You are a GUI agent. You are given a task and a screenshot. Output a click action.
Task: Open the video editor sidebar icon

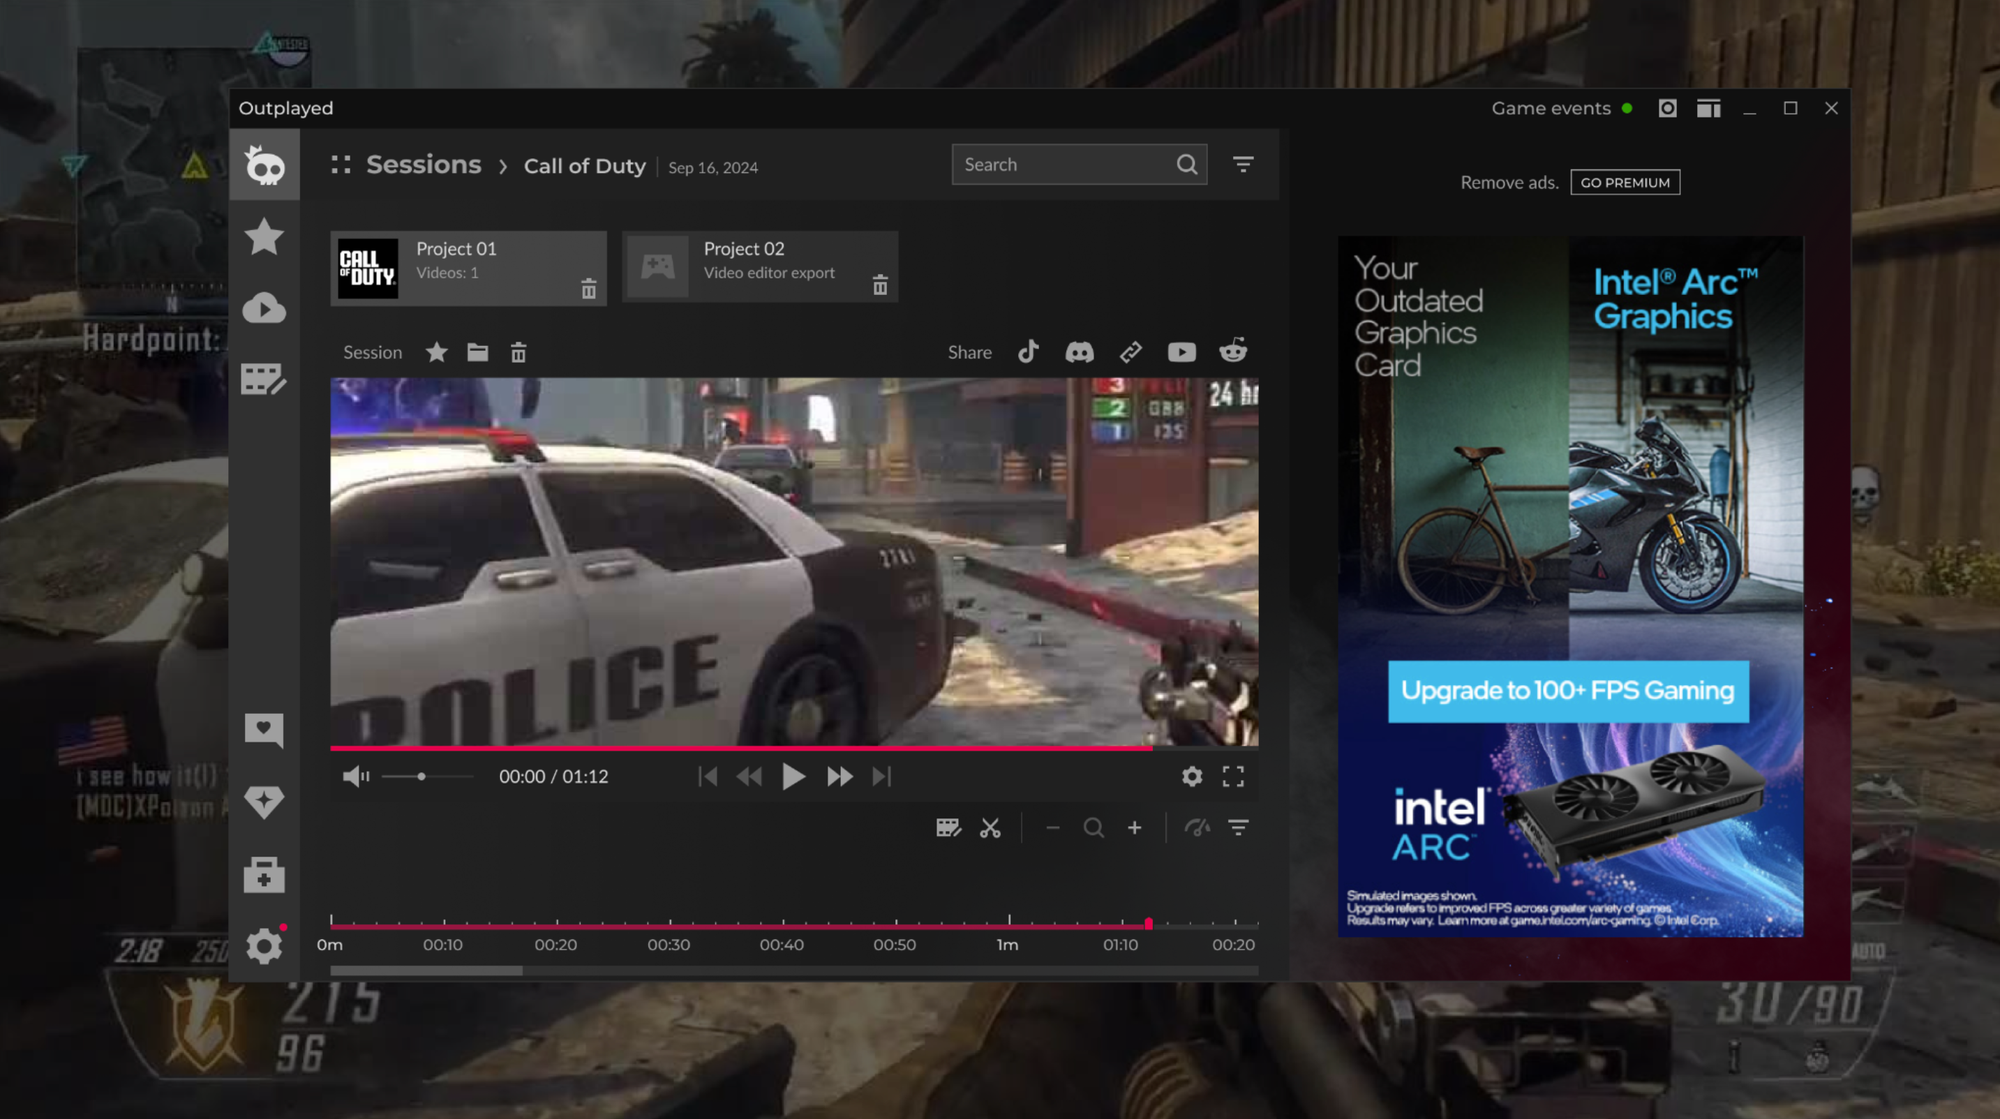[x=264, y=380]
